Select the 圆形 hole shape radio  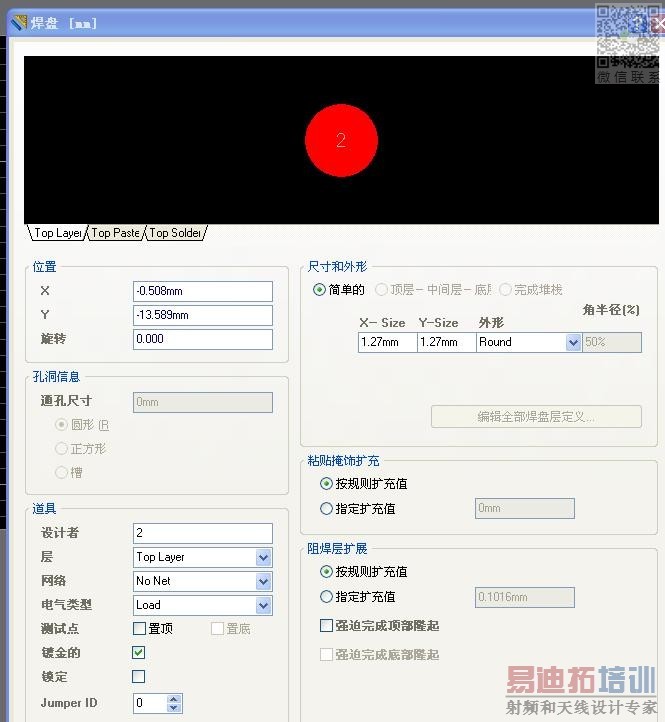61,425
